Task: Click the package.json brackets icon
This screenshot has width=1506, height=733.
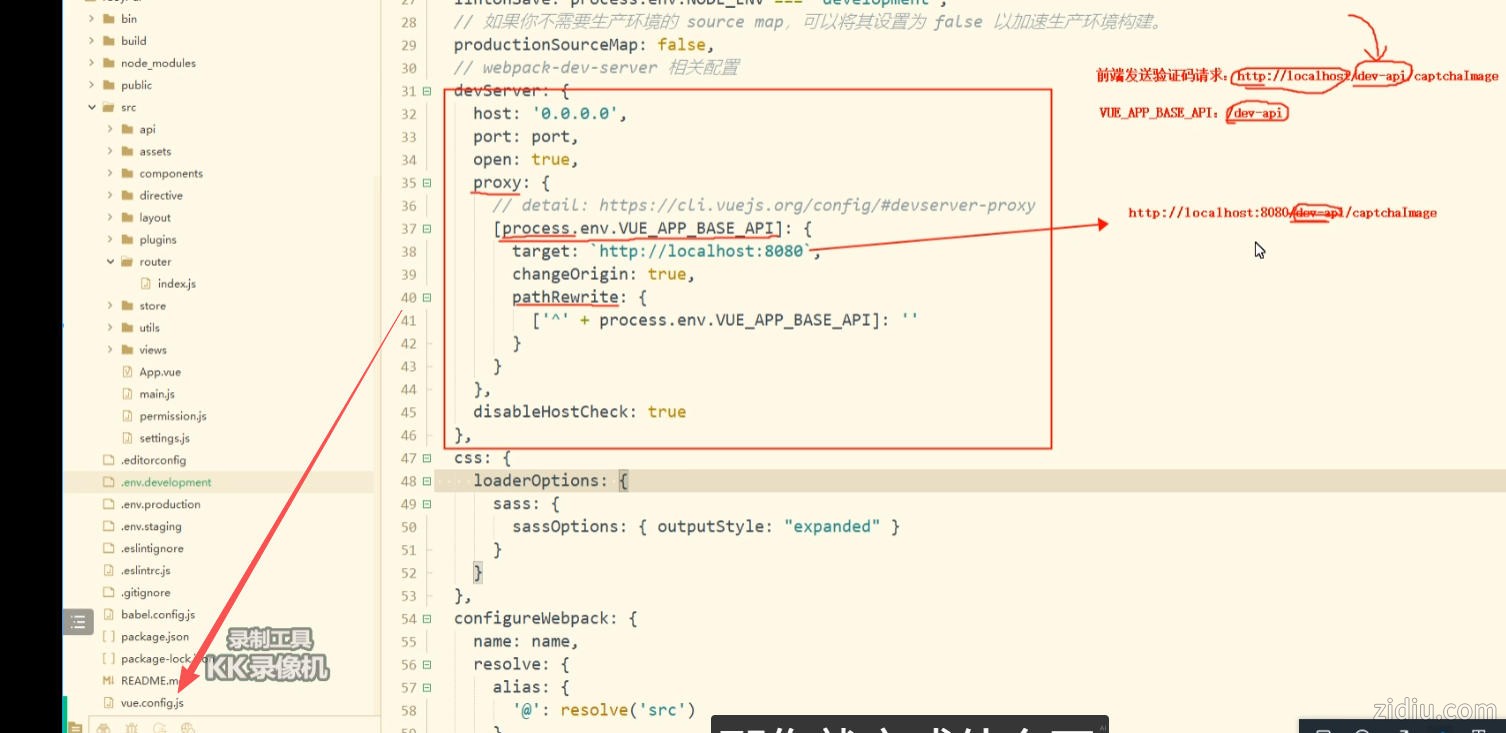Action: coord(109,637)
